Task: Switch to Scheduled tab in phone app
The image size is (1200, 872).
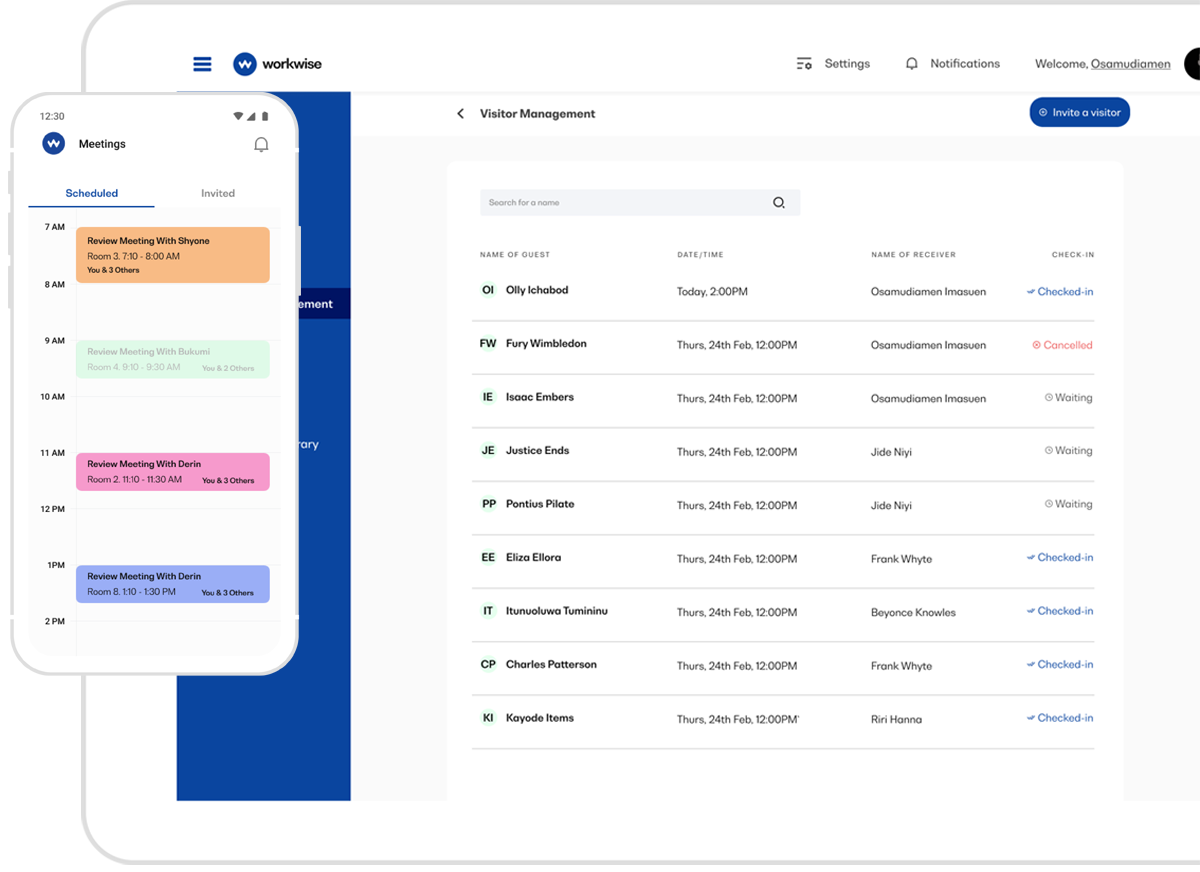Action: (92, 194)
